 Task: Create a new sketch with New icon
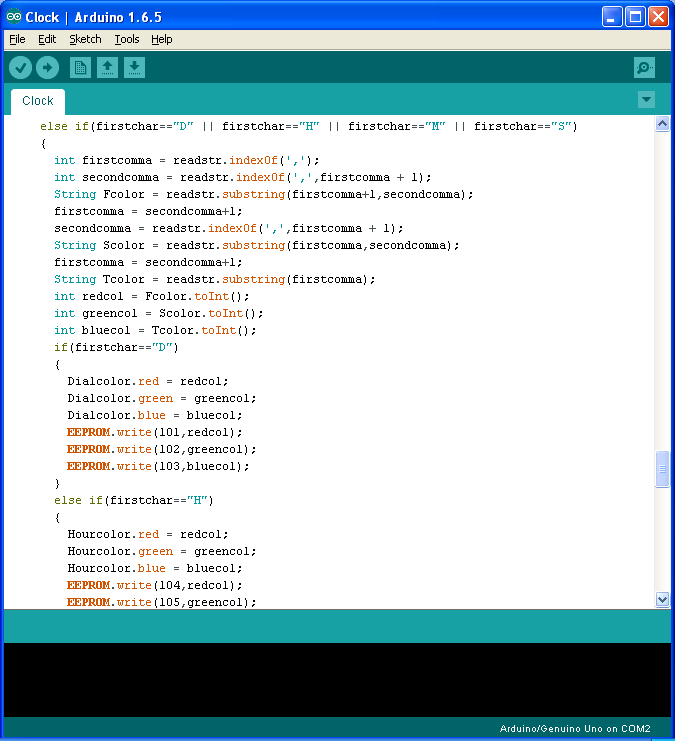pyautogui.click(x=80, y=67)
